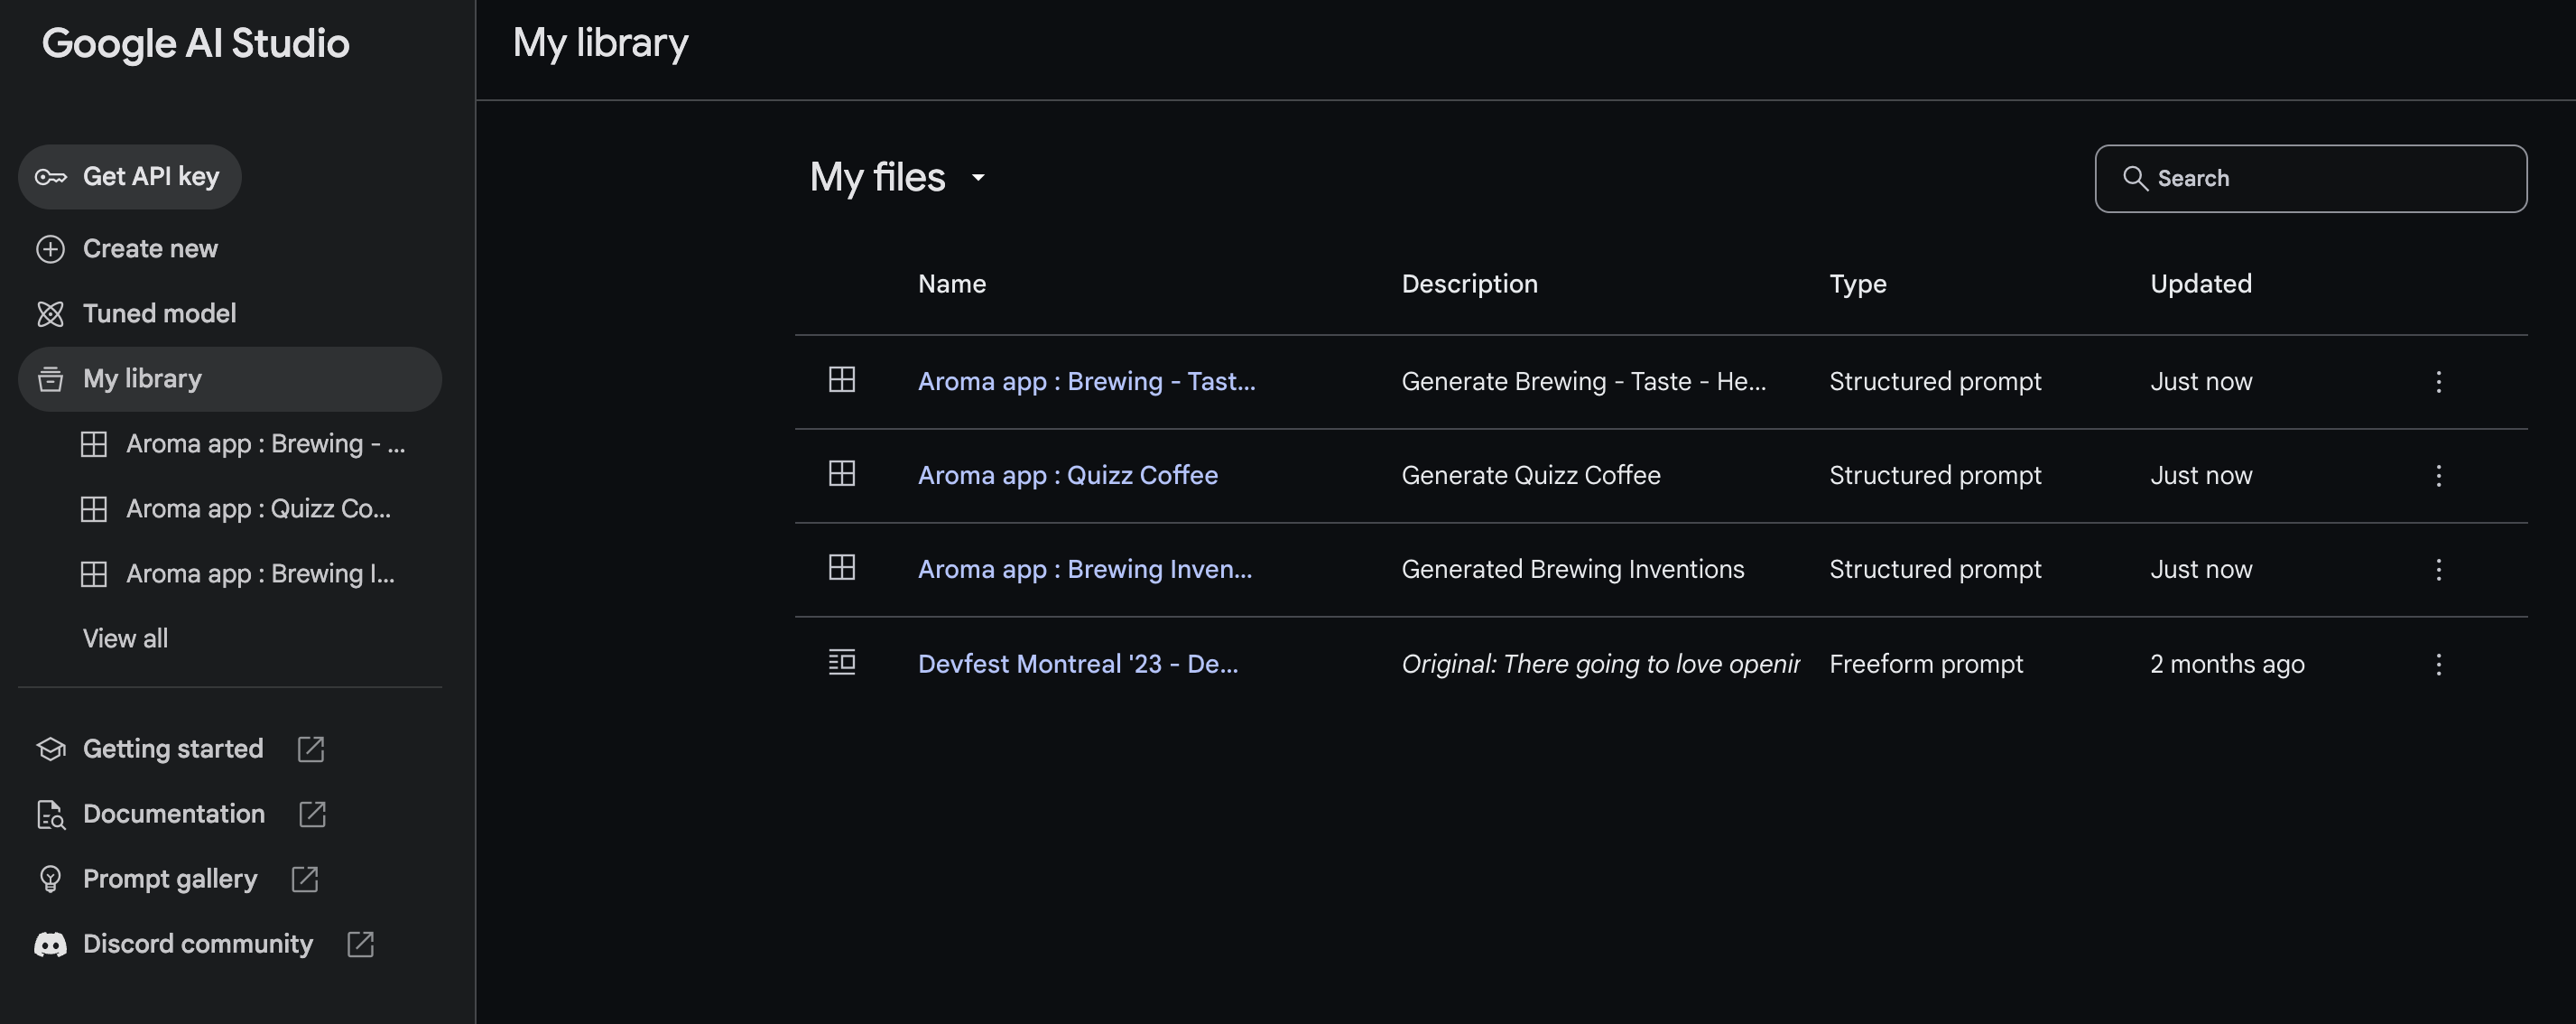Open Aroma app : Brewing - Tast... file link
This screenshot has width=2576, height=1024.
1086,381
